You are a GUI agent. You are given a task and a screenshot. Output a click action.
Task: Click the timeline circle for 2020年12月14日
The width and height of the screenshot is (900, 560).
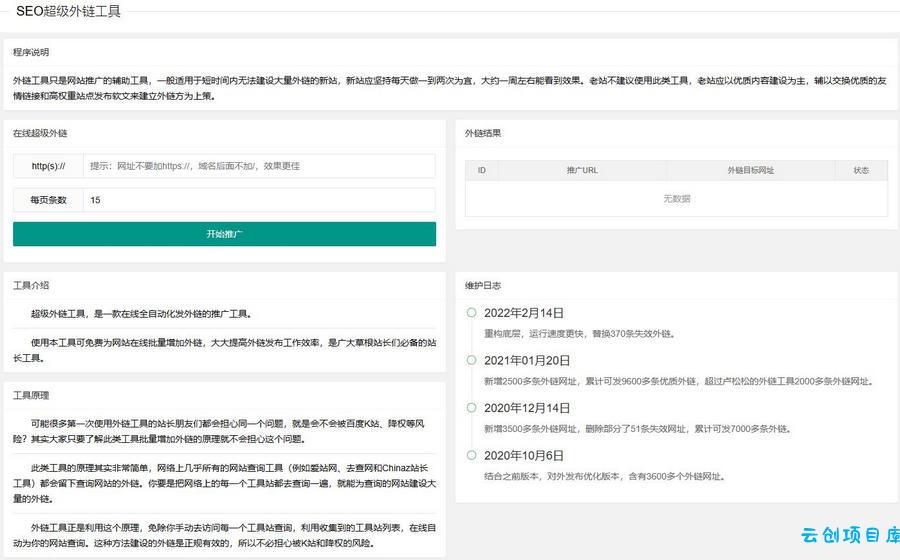(471, 408)
